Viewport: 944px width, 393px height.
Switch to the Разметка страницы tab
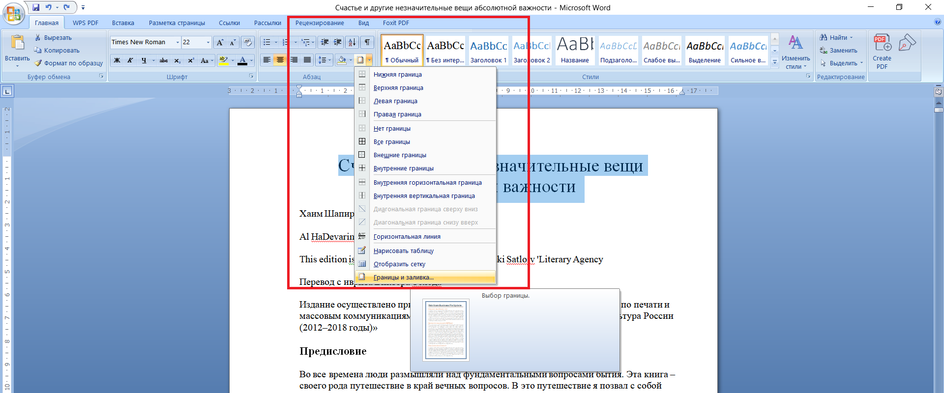tap(176, 23)
